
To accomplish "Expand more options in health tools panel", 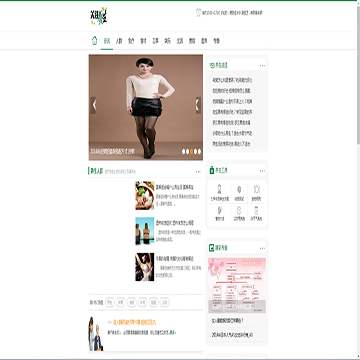I will [x=262, y=171].
